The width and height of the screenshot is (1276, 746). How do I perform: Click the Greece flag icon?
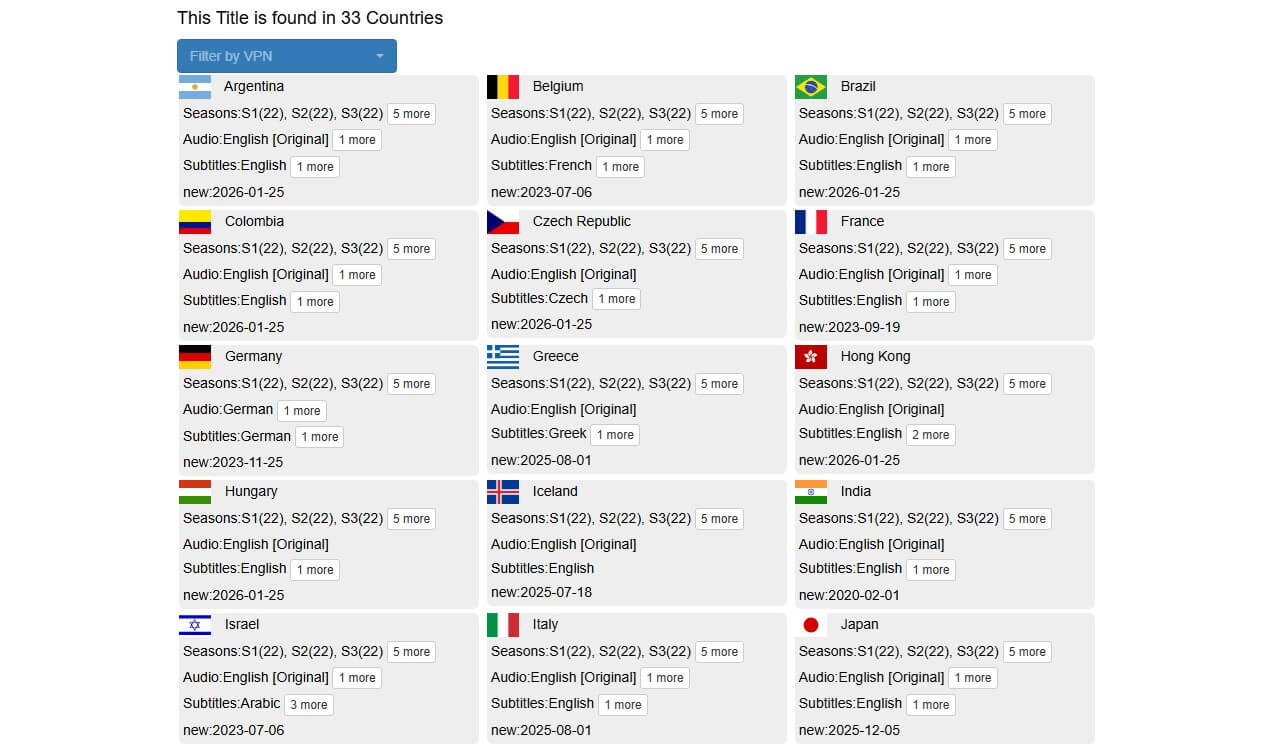pos(503,357)
